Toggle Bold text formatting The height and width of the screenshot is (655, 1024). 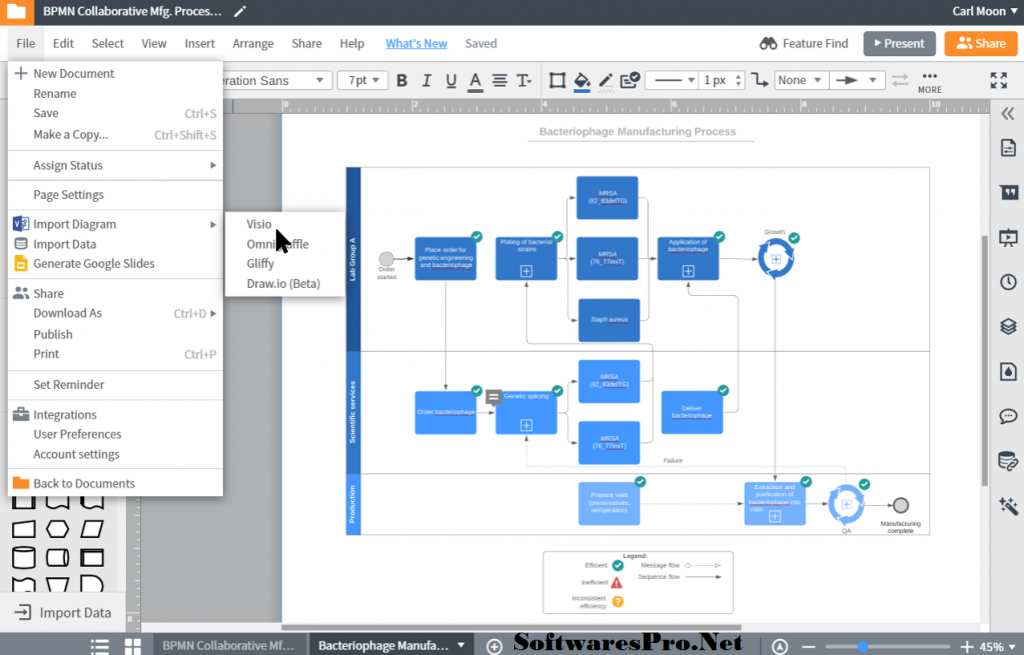tap(401, 81)
